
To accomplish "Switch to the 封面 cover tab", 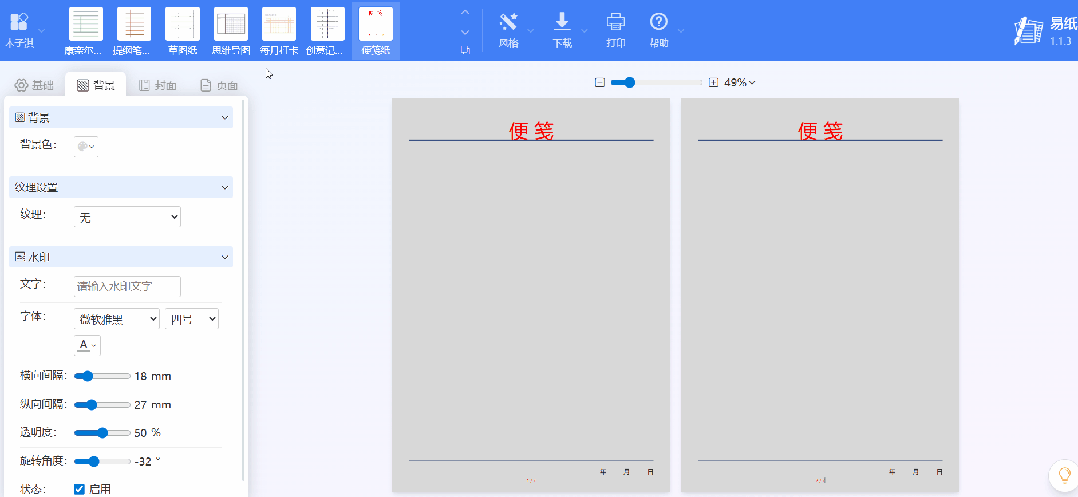I will point(157,85).
